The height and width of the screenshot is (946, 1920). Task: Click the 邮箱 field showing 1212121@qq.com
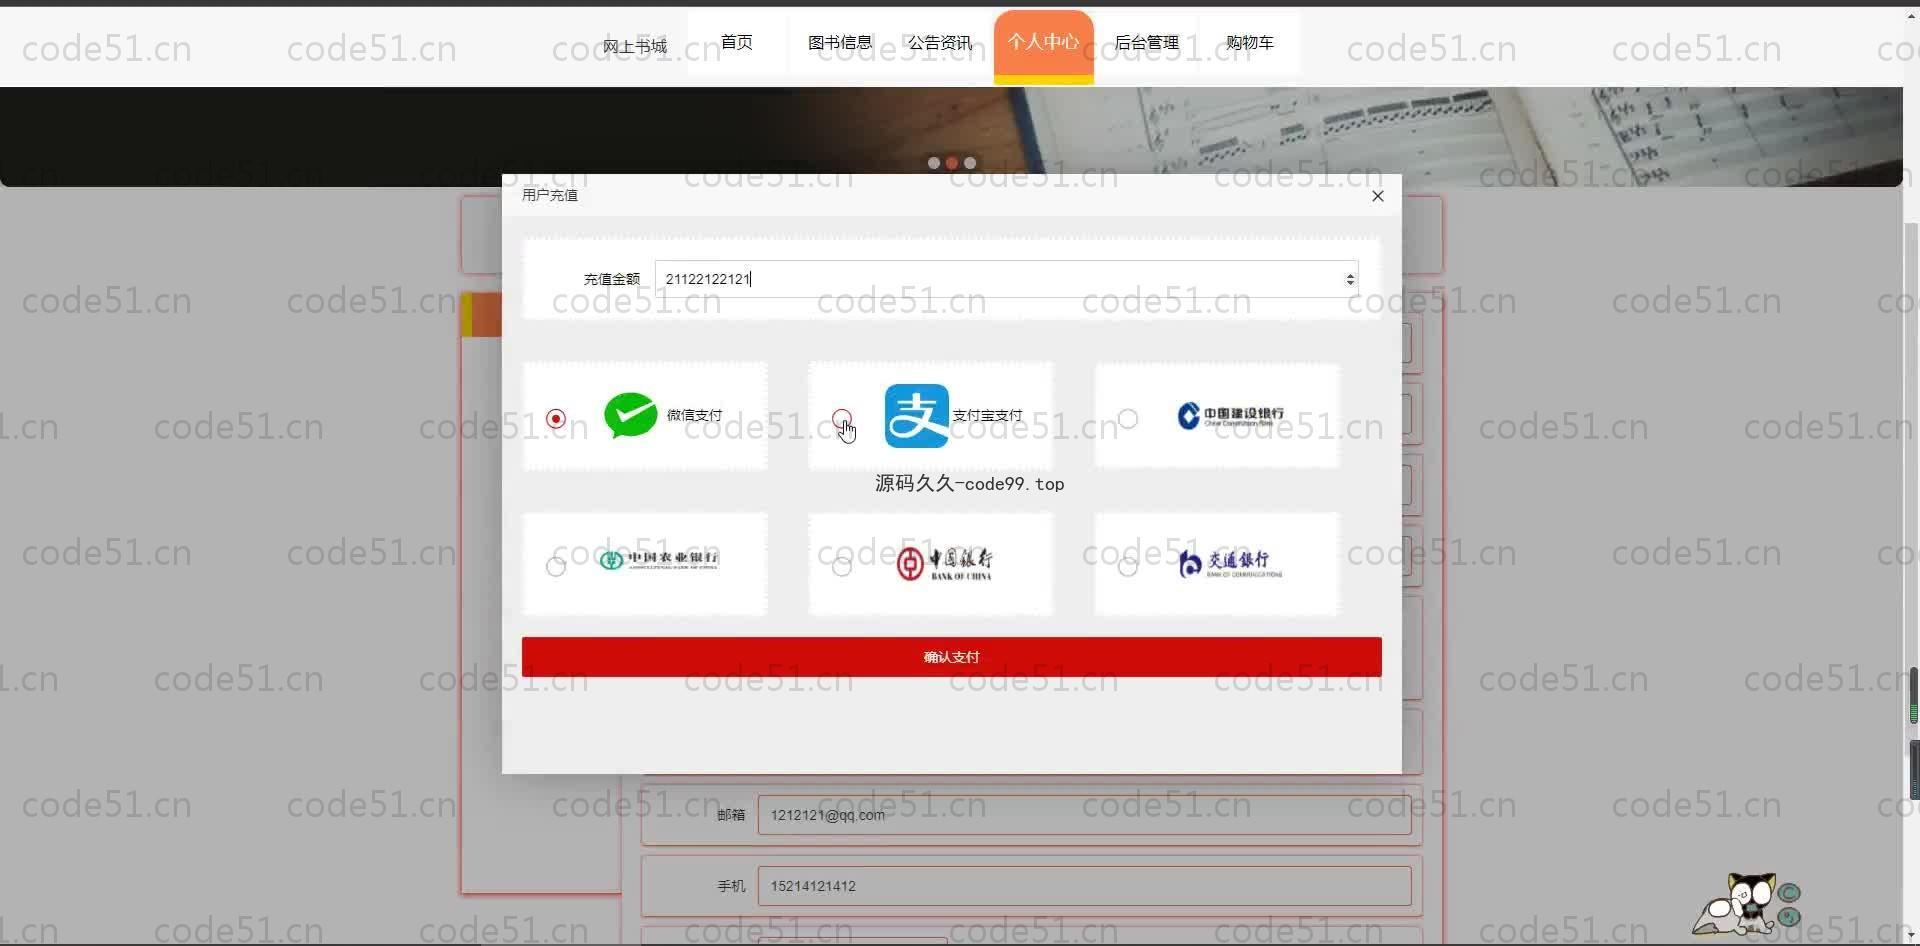[x=1084, y=815]
